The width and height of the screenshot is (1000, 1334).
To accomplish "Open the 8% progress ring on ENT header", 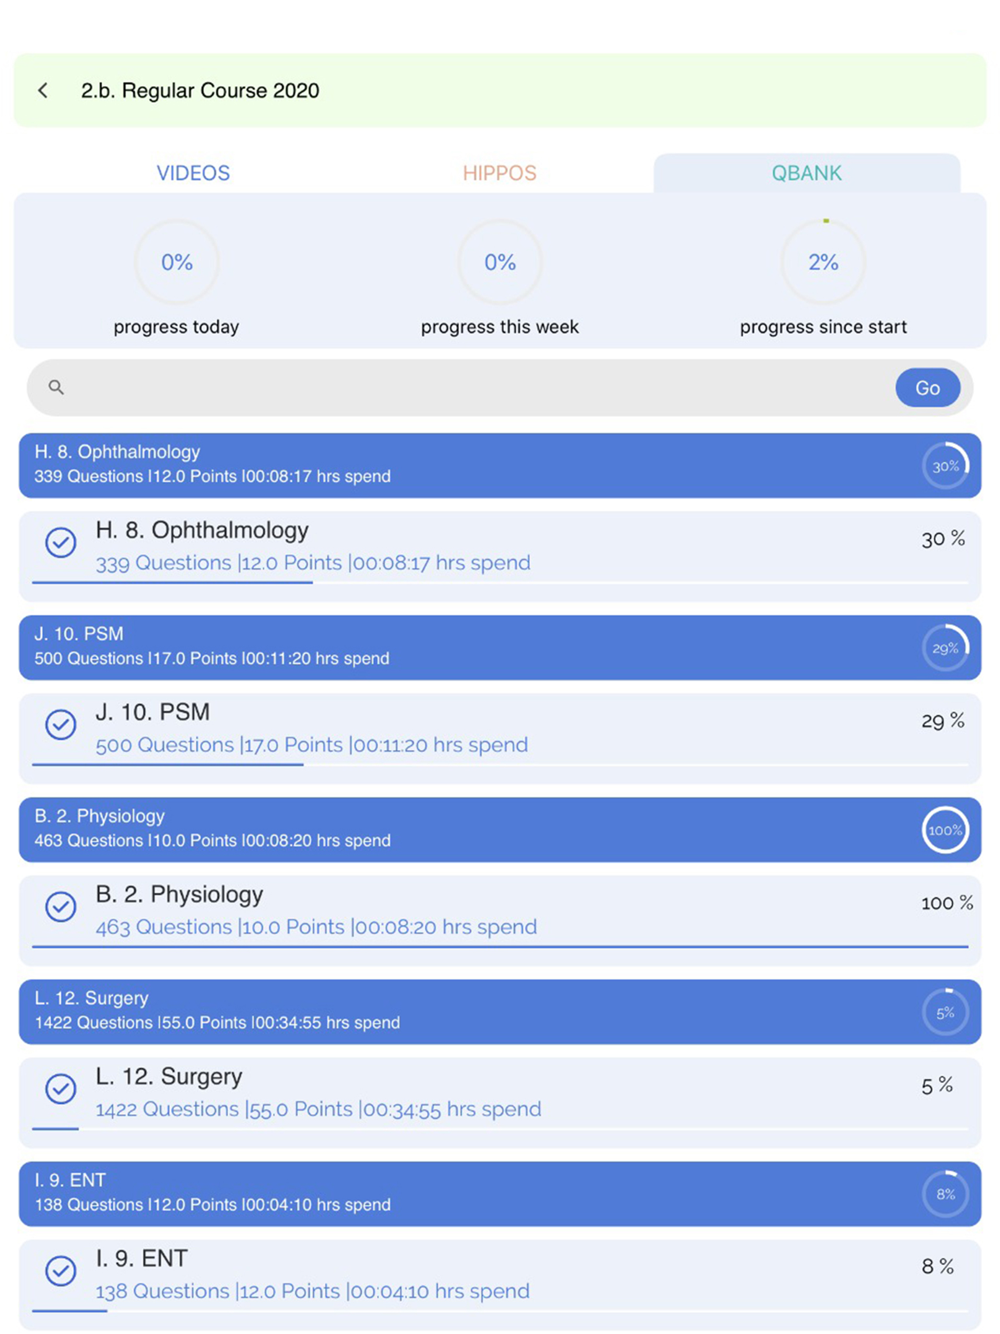I will pyautogui.click(x=945, y=1194).
